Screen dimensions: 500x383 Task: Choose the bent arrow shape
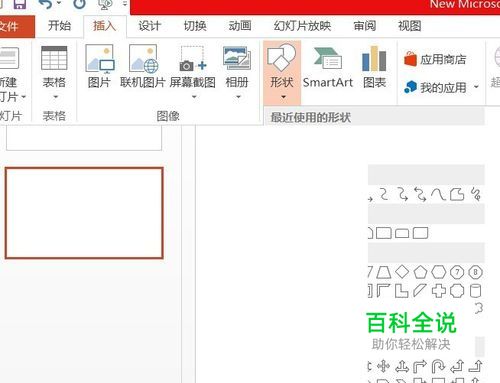pyautogui.click(x=420, y=366)
